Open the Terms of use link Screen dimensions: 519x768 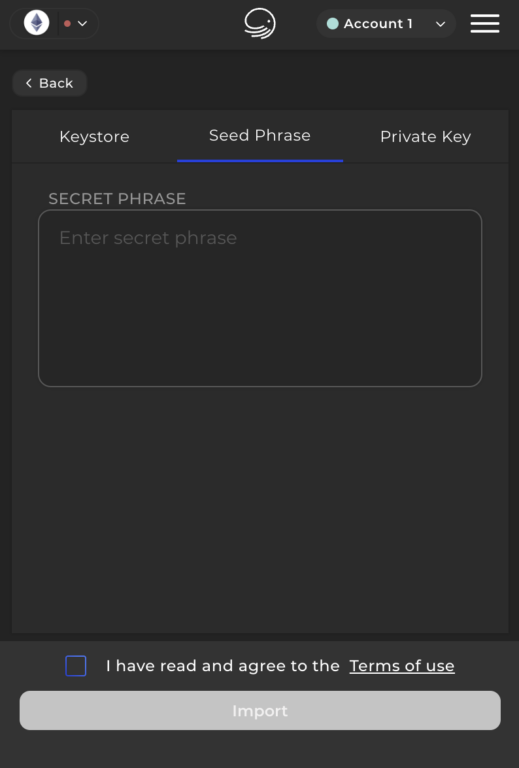[402, 666]
